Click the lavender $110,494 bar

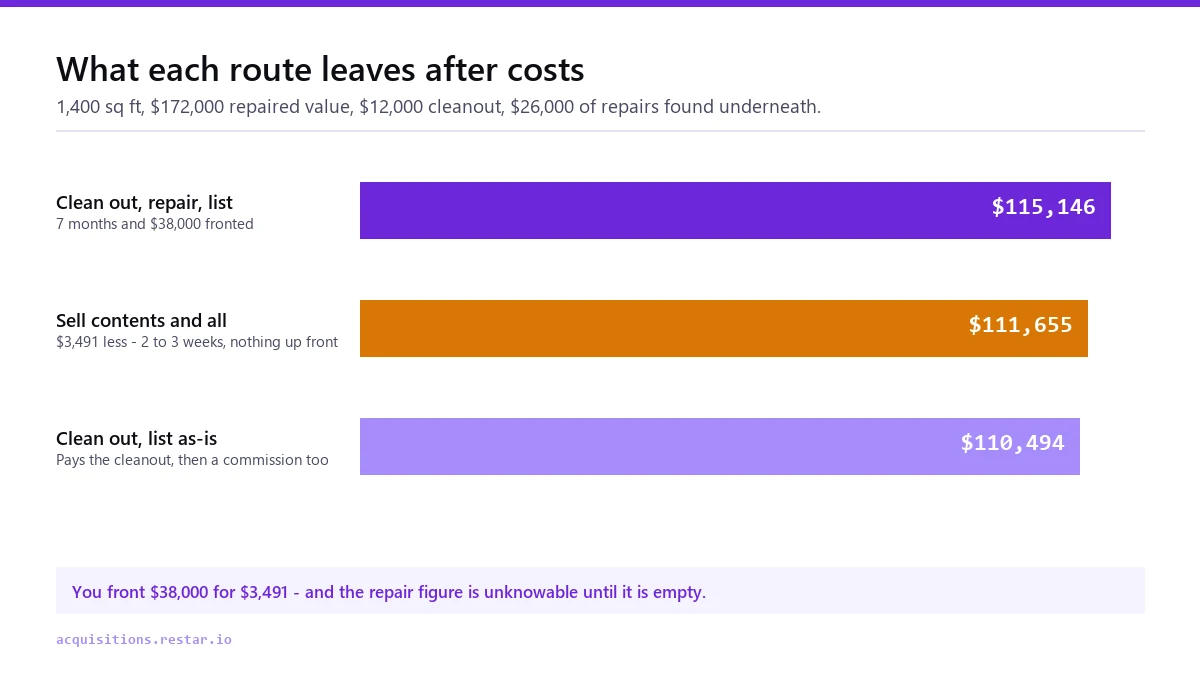[720, 446]
